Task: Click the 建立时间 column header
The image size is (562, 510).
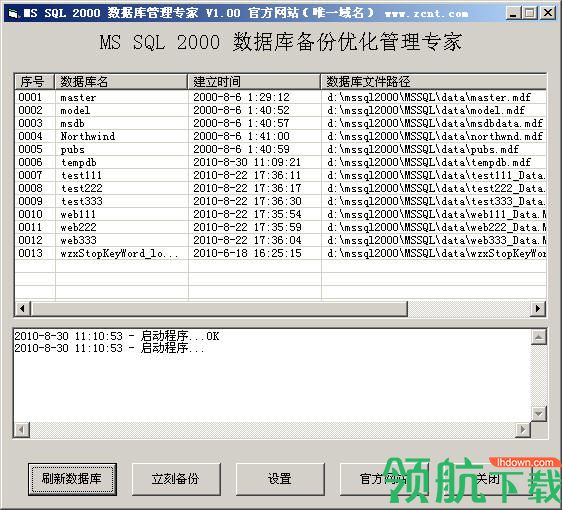Action: coord(254,82)
